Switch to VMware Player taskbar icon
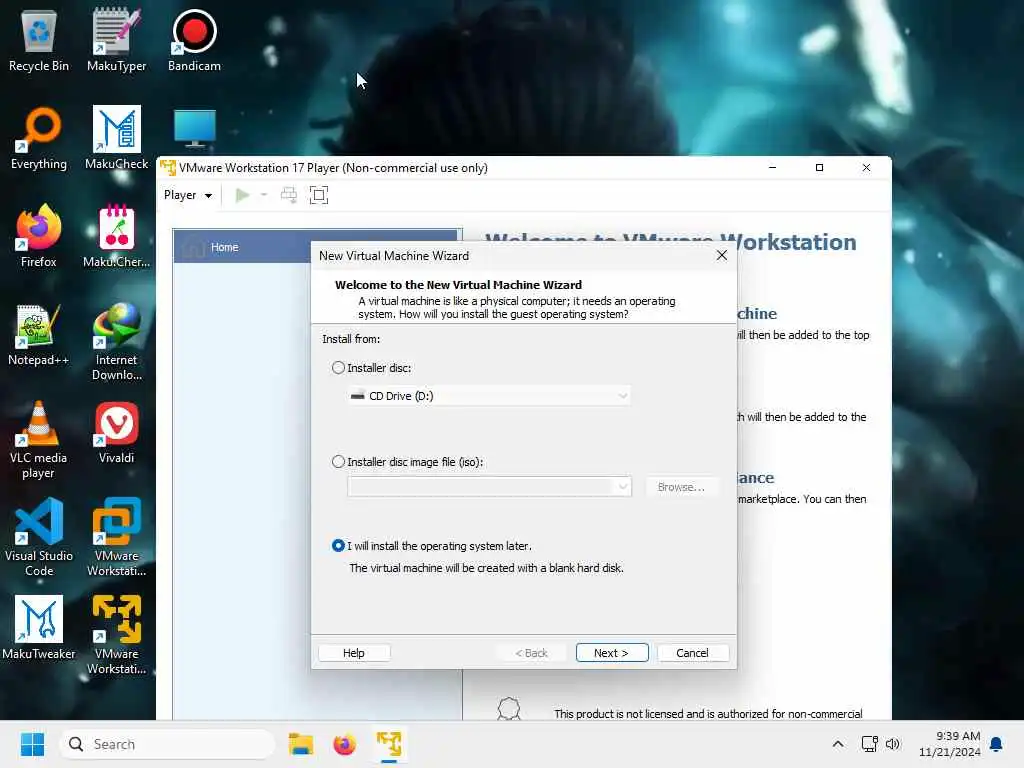 pos(389,744)
